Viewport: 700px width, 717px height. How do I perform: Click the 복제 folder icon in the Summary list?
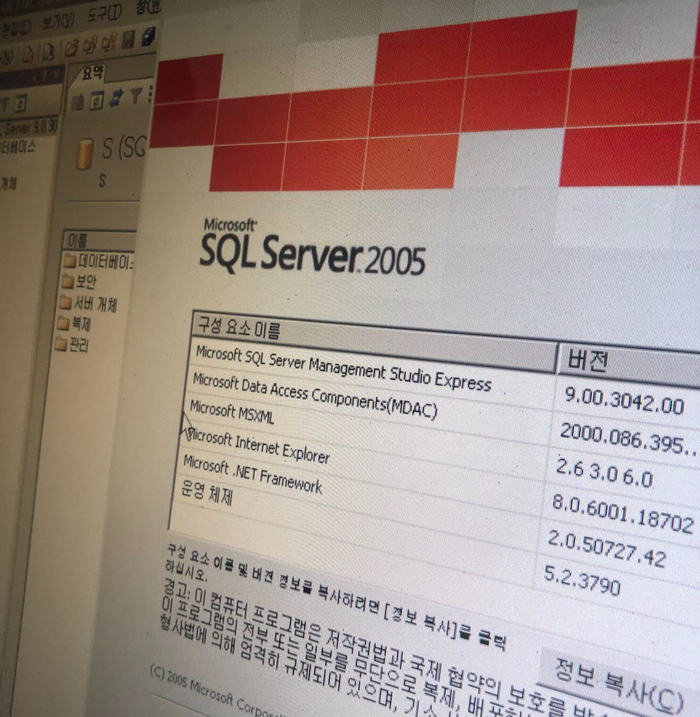pos(63,323)
